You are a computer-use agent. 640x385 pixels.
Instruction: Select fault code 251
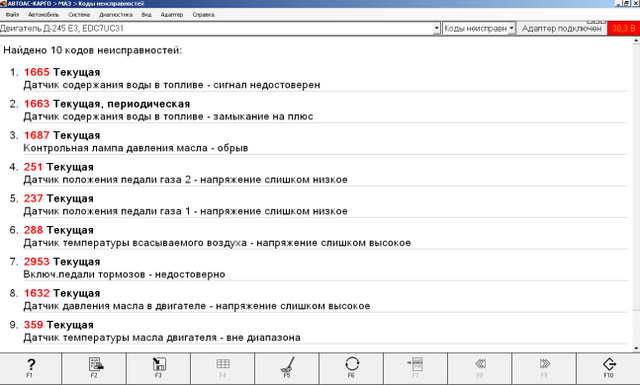point(33,167)
